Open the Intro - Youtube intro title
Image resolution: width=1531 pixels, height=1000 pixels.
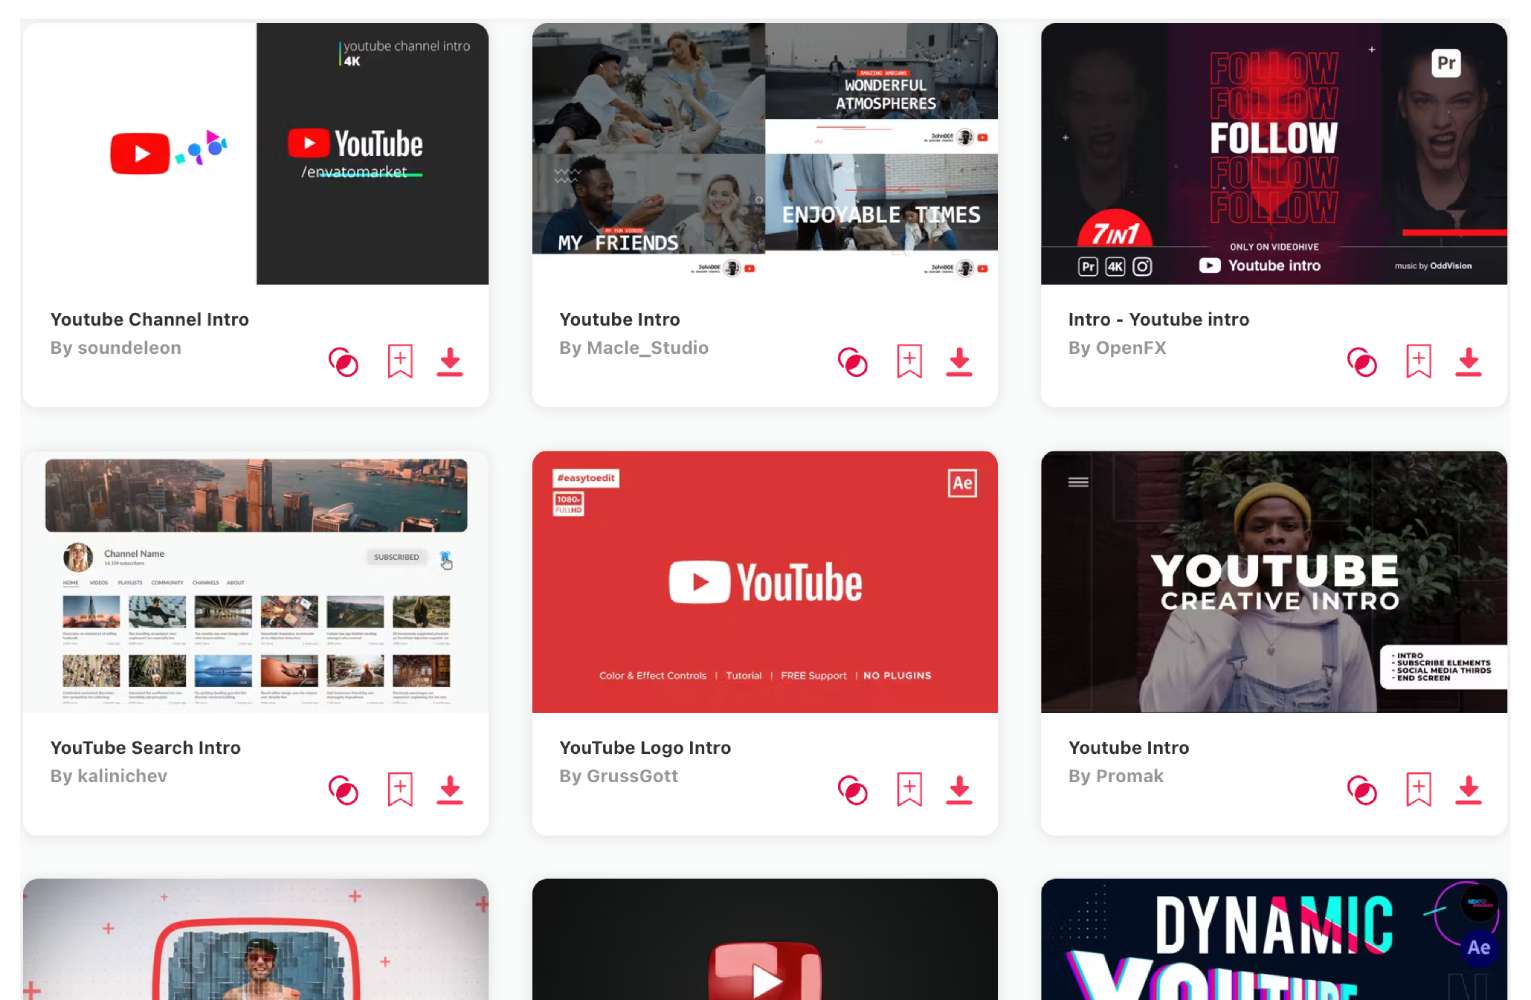pyautogui.click(x=1158, y=320)
